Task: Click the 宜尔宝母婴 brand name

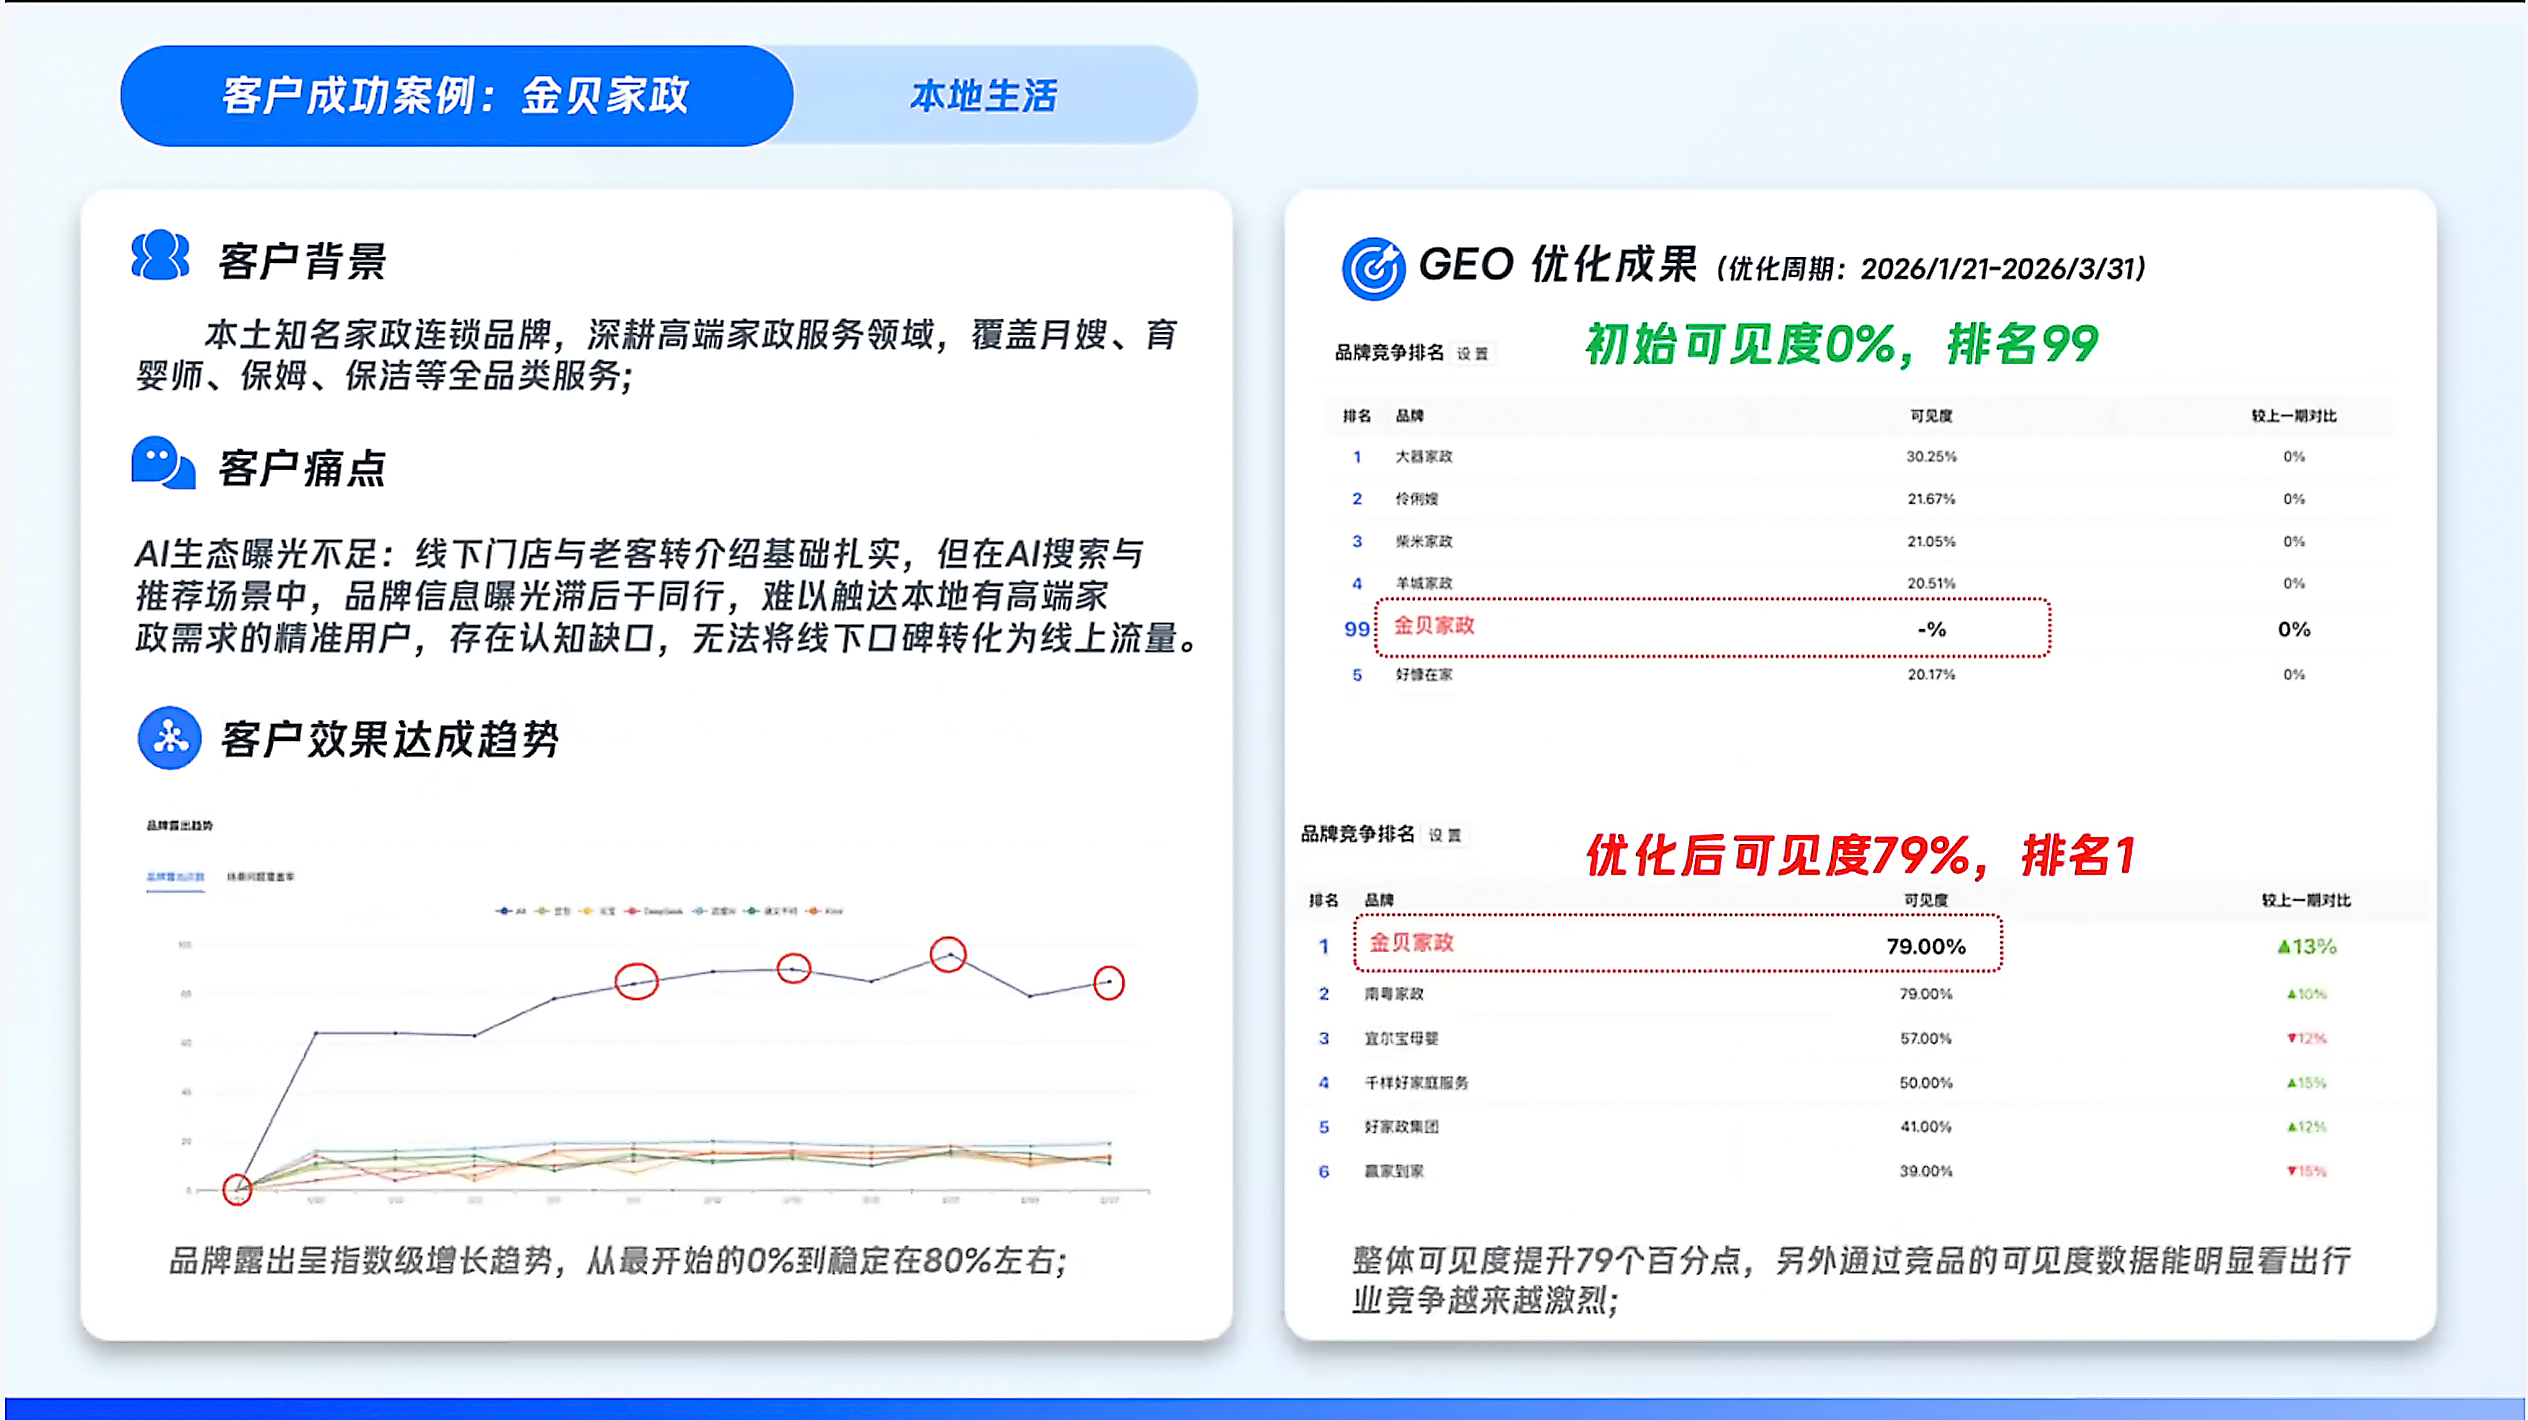Action: pyautogui.click(x=1401, y=1038)
